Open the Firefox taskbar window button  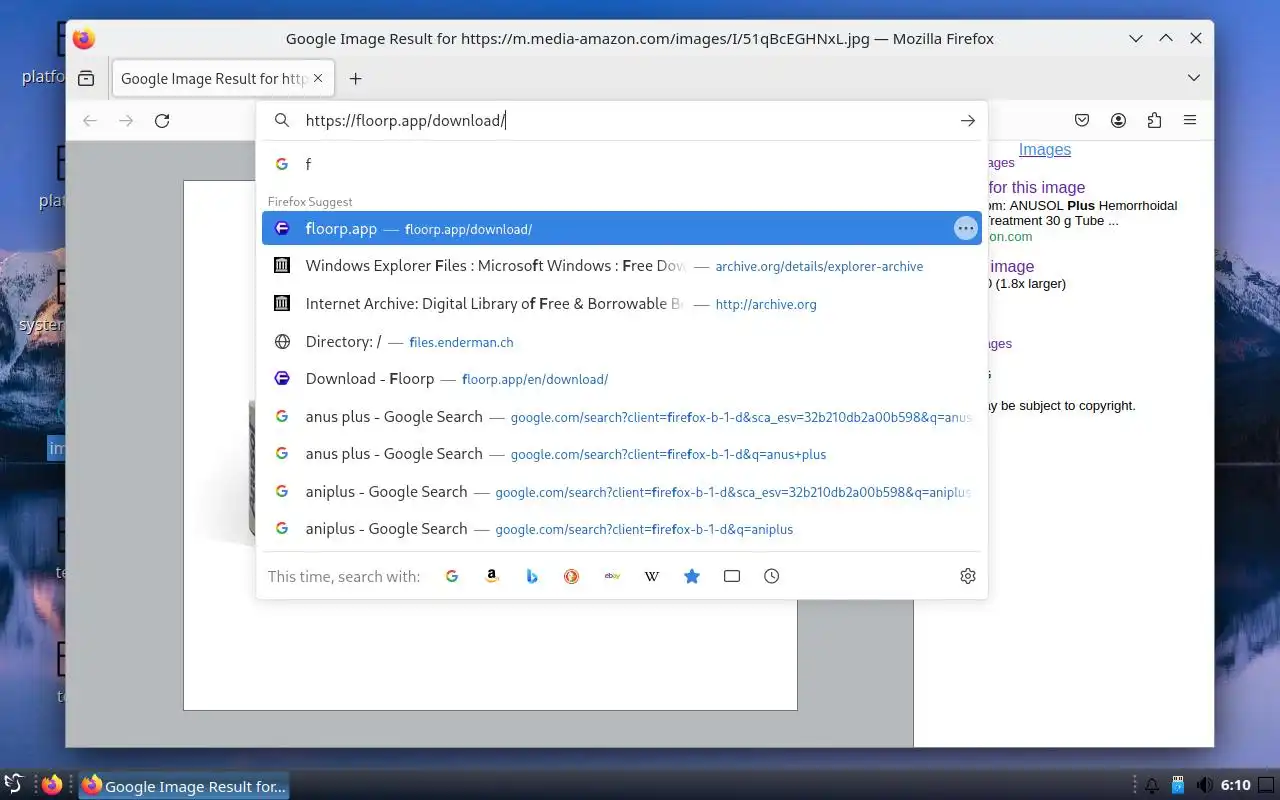point(184,786)
